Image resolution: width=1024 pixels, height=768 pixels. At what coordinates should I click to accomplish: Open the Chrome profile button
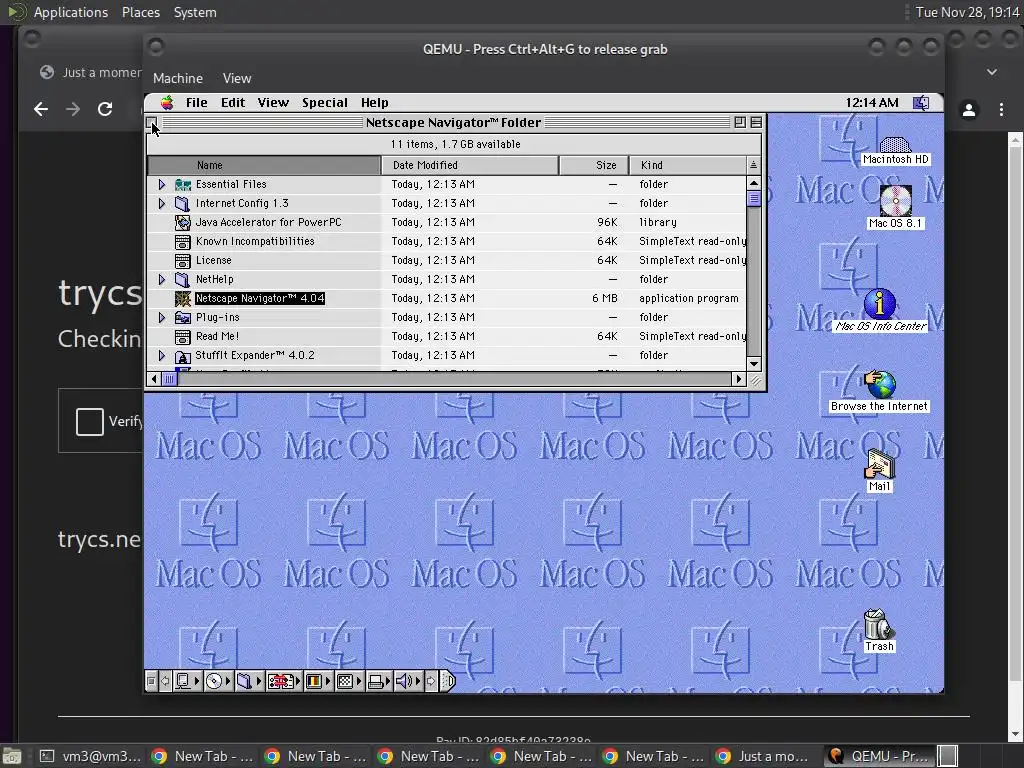pos(968,110)
